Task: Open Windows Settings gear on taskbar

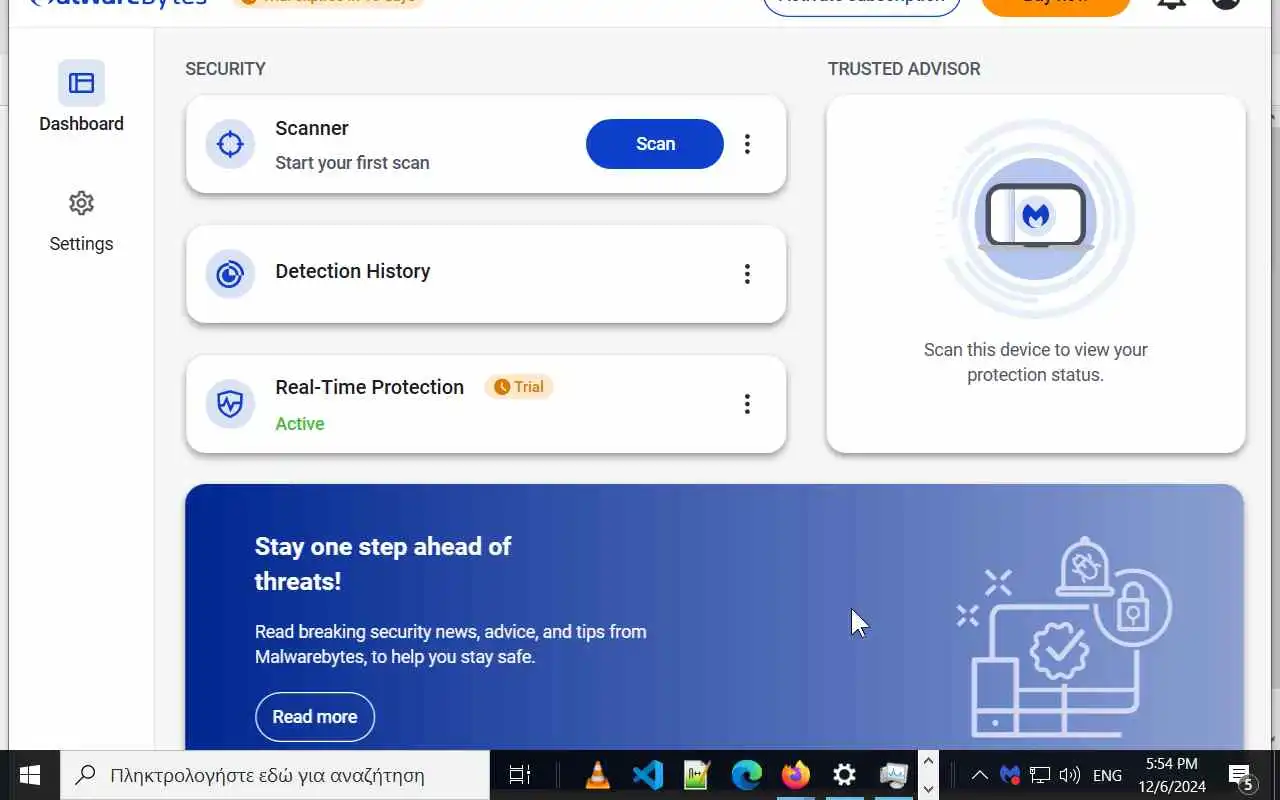Action: 845,775
